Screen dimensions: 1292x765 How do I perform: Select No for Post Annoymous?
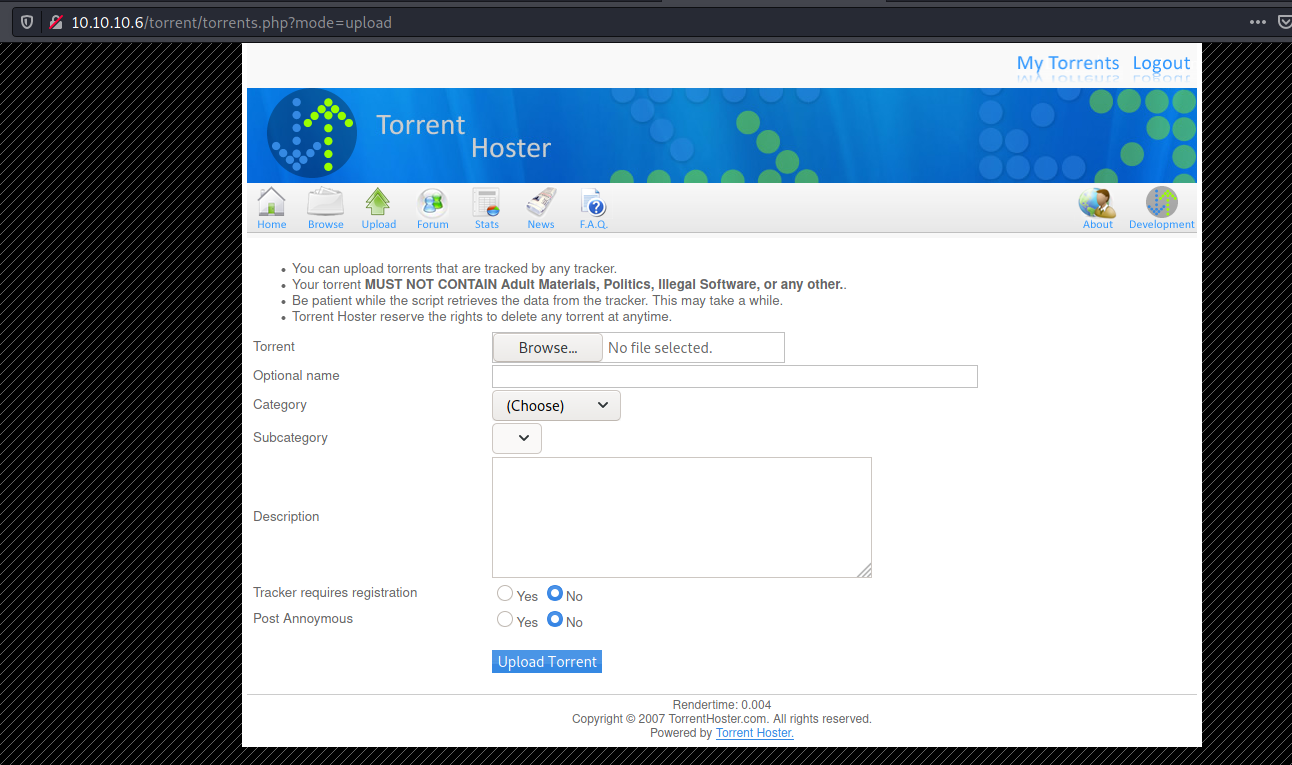555,619
